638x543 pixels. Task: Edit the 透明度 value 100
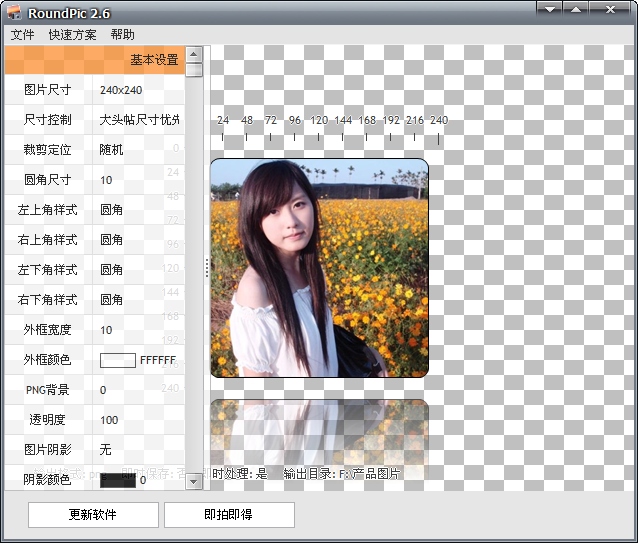click(109, 420)
